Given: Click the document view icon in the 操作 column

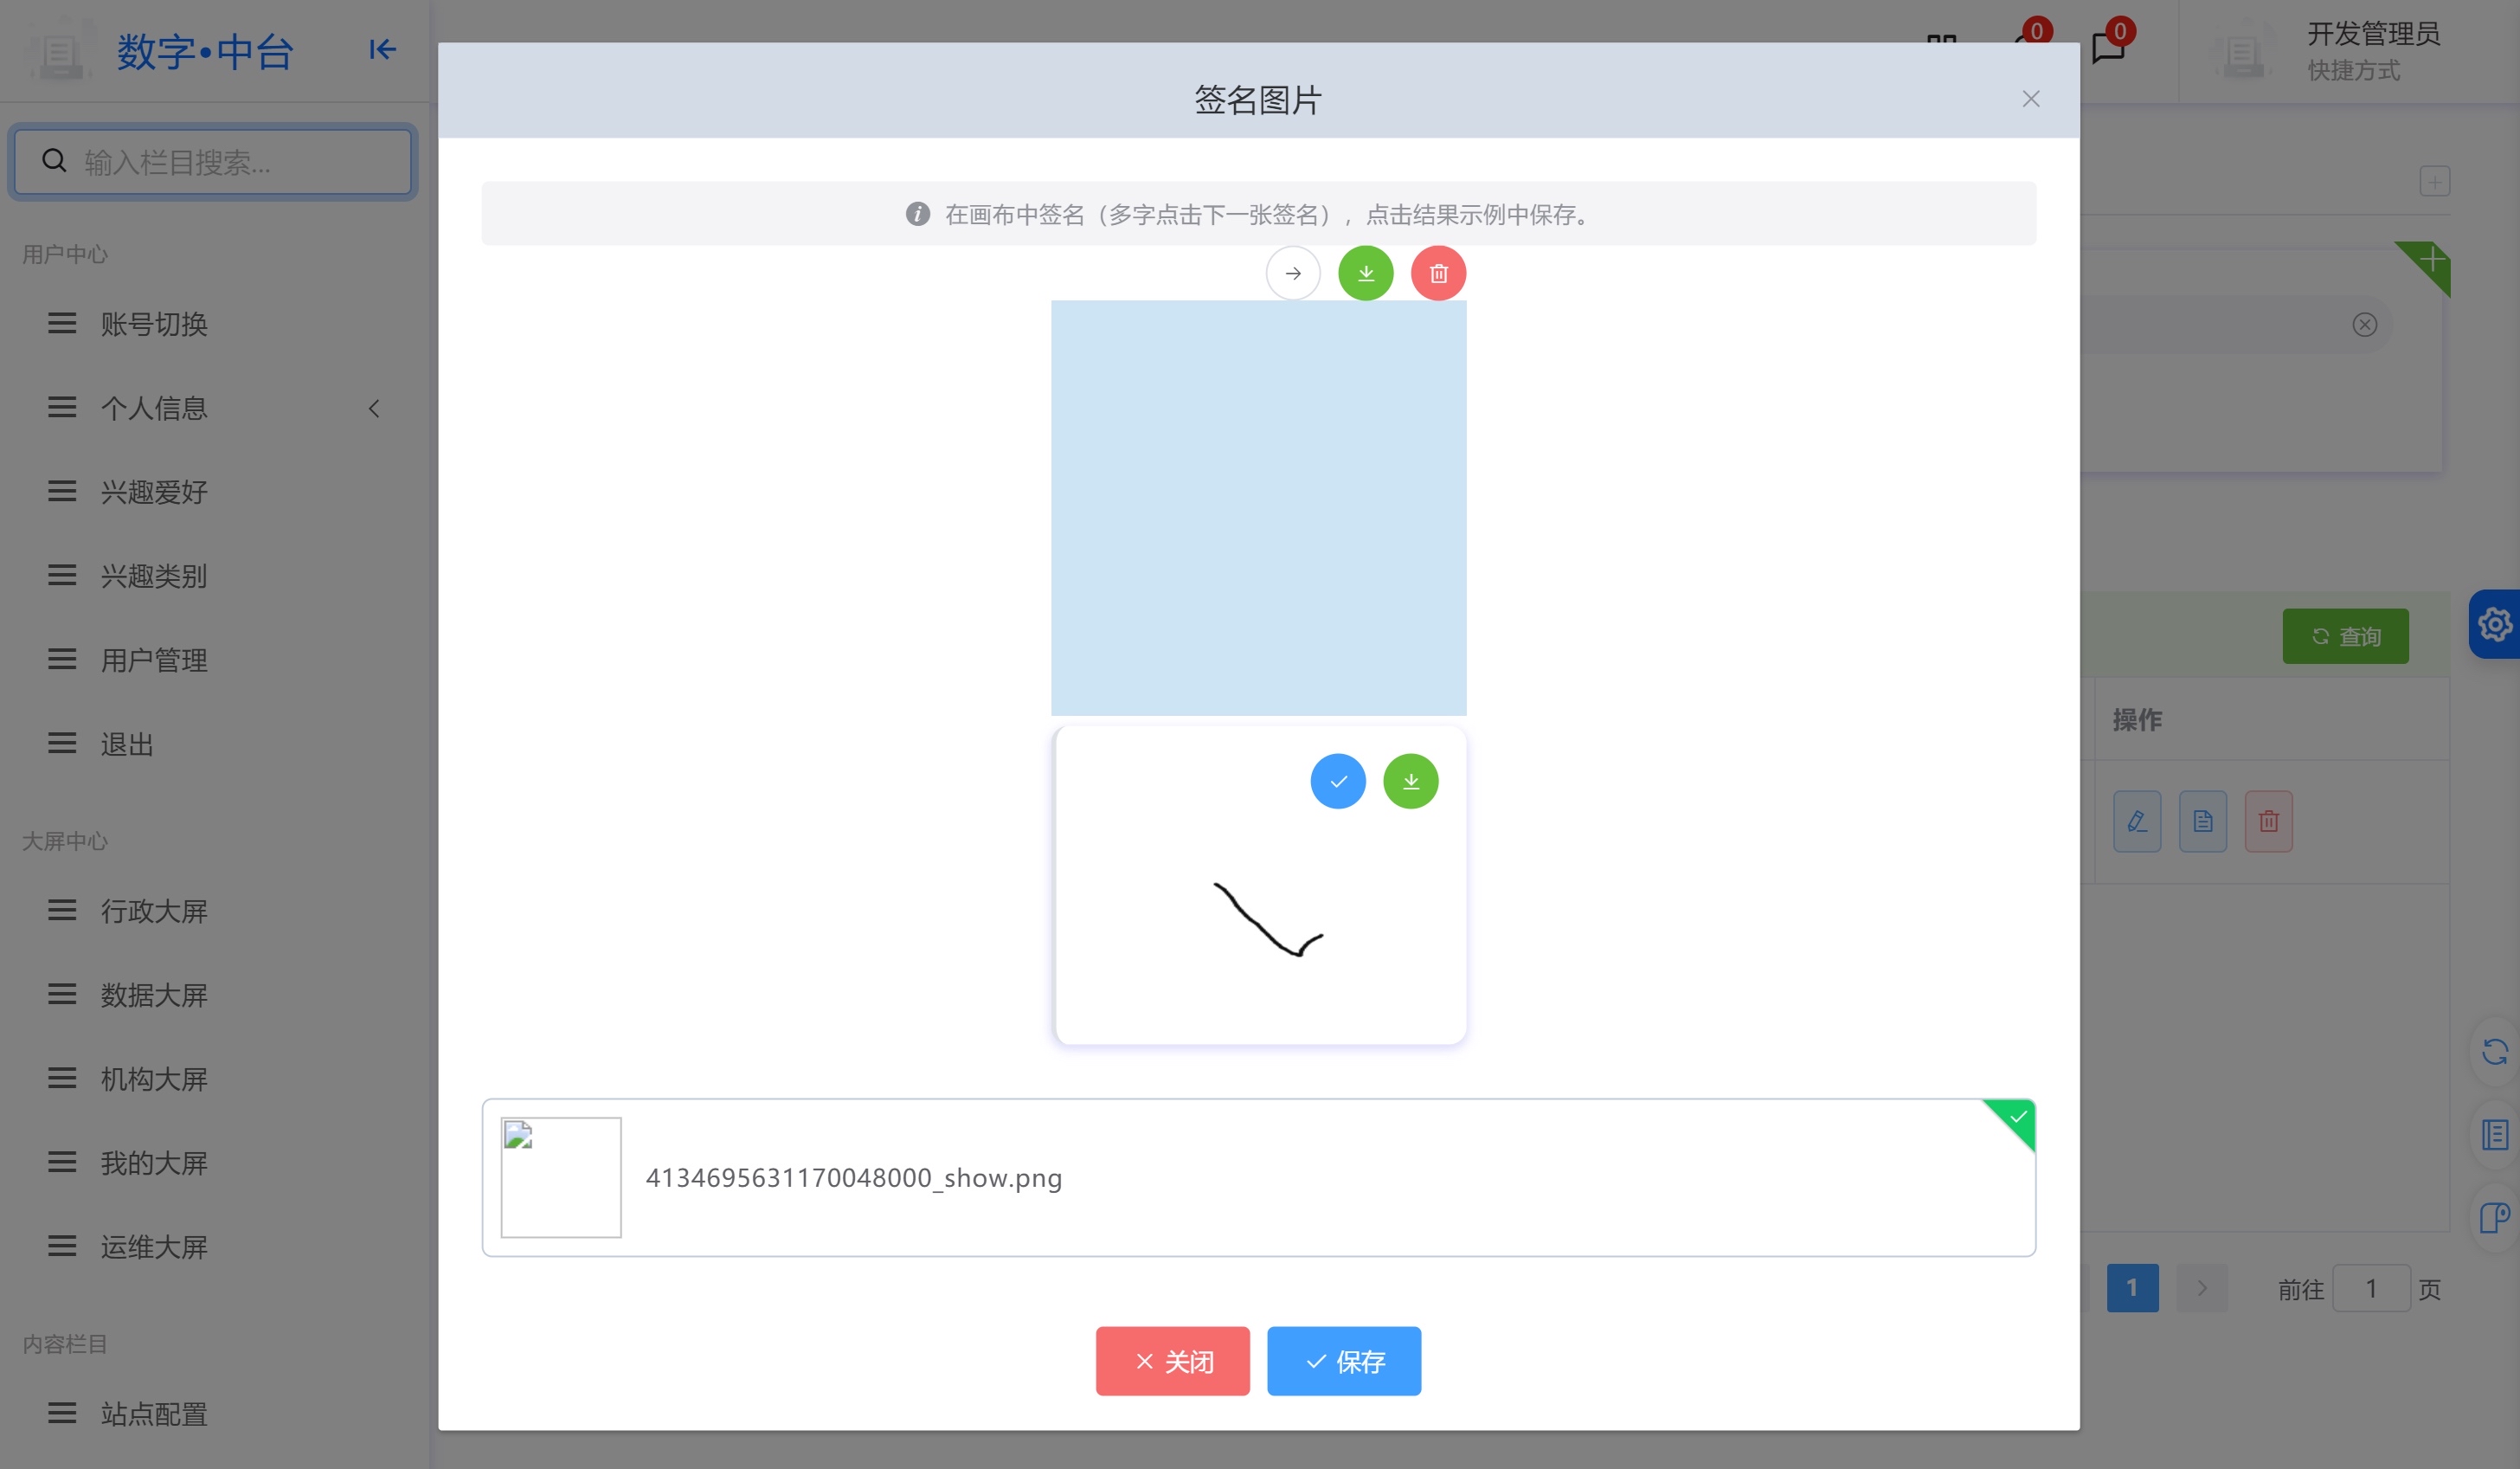Looking at the screenshot, I should 2203,821.
